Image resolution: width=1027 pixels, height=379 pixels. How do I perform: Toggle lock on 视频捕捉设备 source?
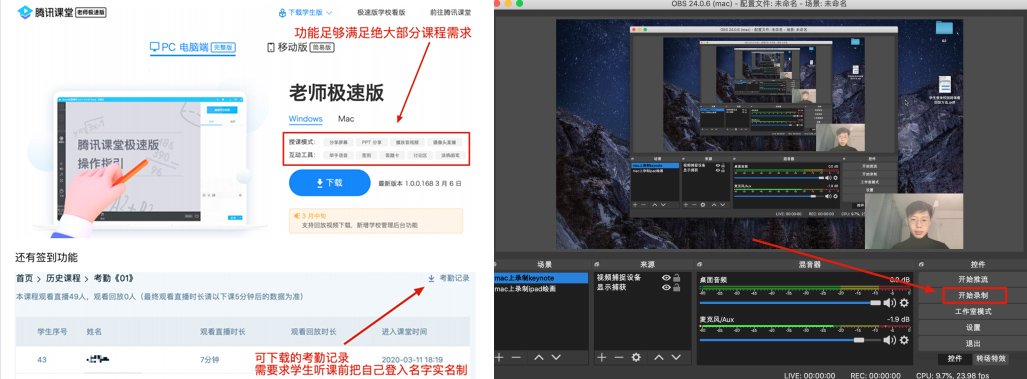[x=677, y=278]
